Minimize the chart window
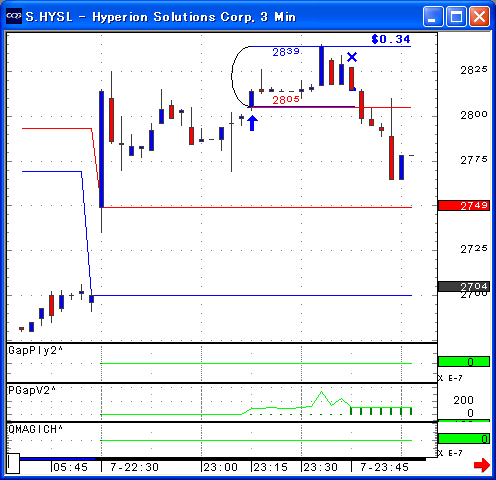This screenshot has width=496, height=480. pos(433,16)
